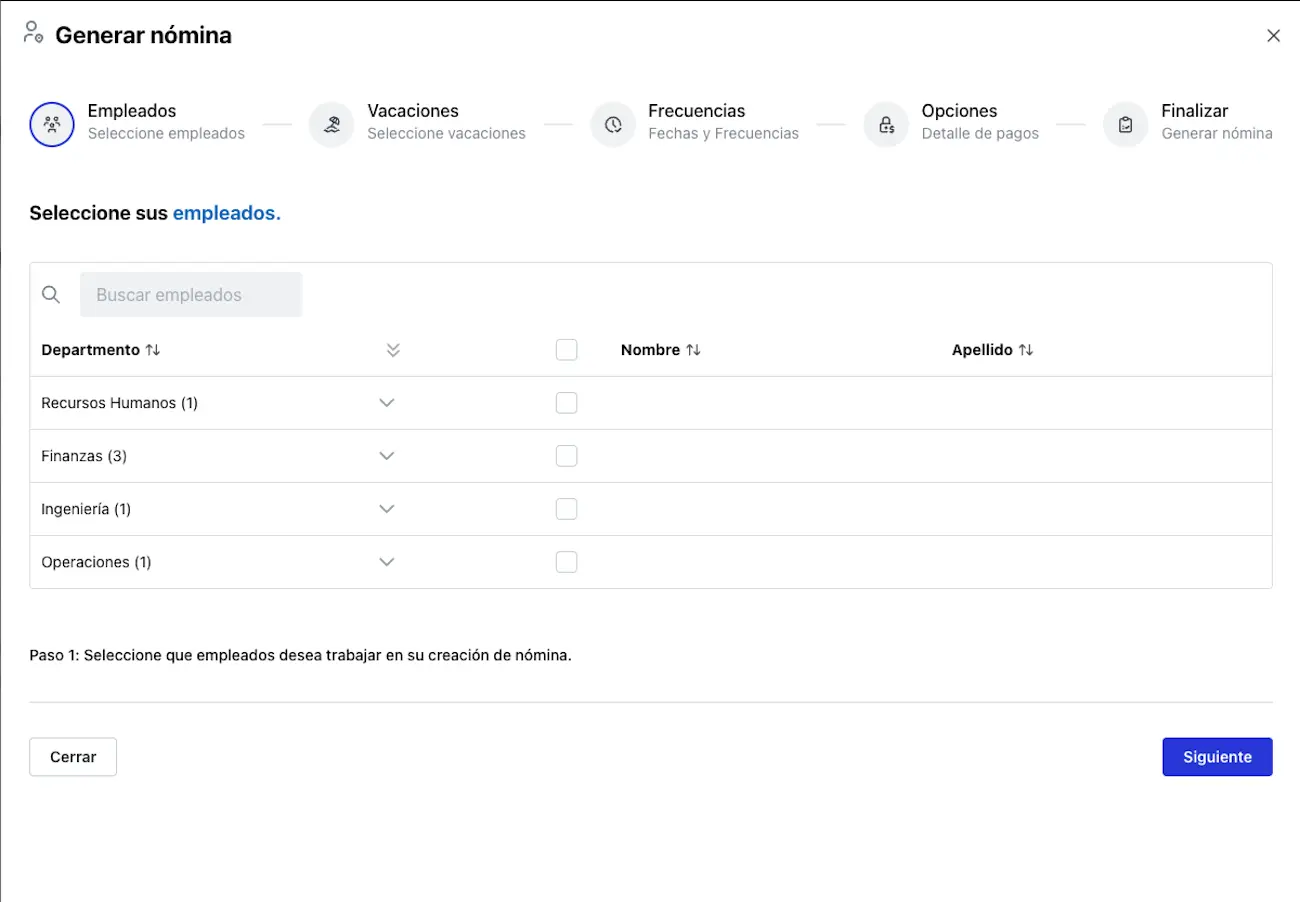Select the Ingeniería (1) text
Viewport: 1300px width, 902px height.
(86, 509)
